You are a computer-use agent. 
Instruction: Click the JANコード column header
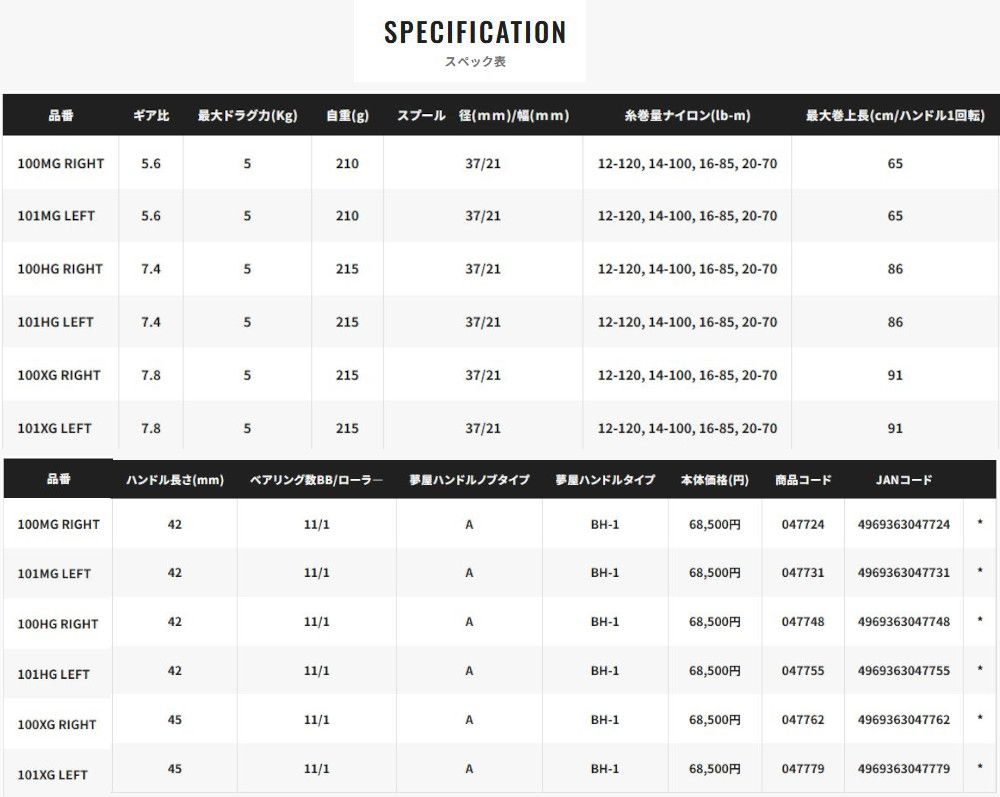tap(903, 480)
